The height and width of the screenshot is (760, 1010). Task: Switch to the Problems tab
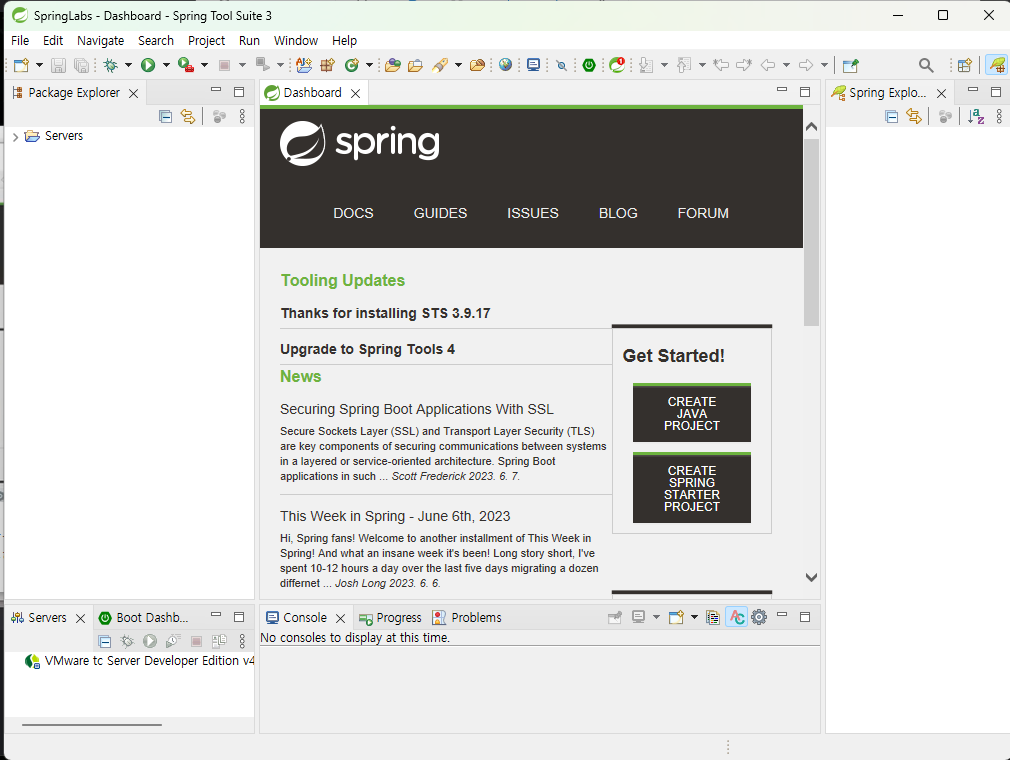click(467, 618)
